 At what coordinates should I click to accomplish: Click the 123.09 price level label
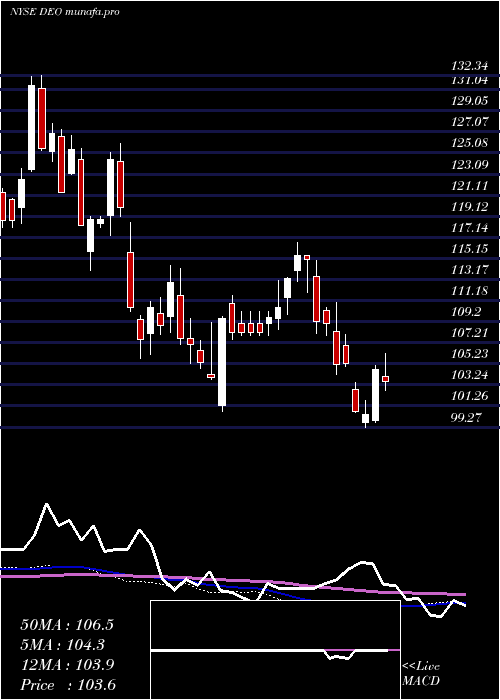coord(470,165)
